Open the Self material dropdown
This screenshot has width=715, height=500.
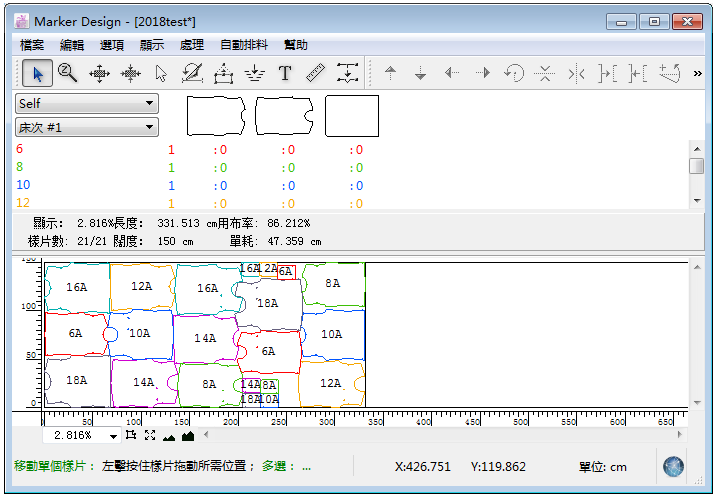tap(87, 103)
